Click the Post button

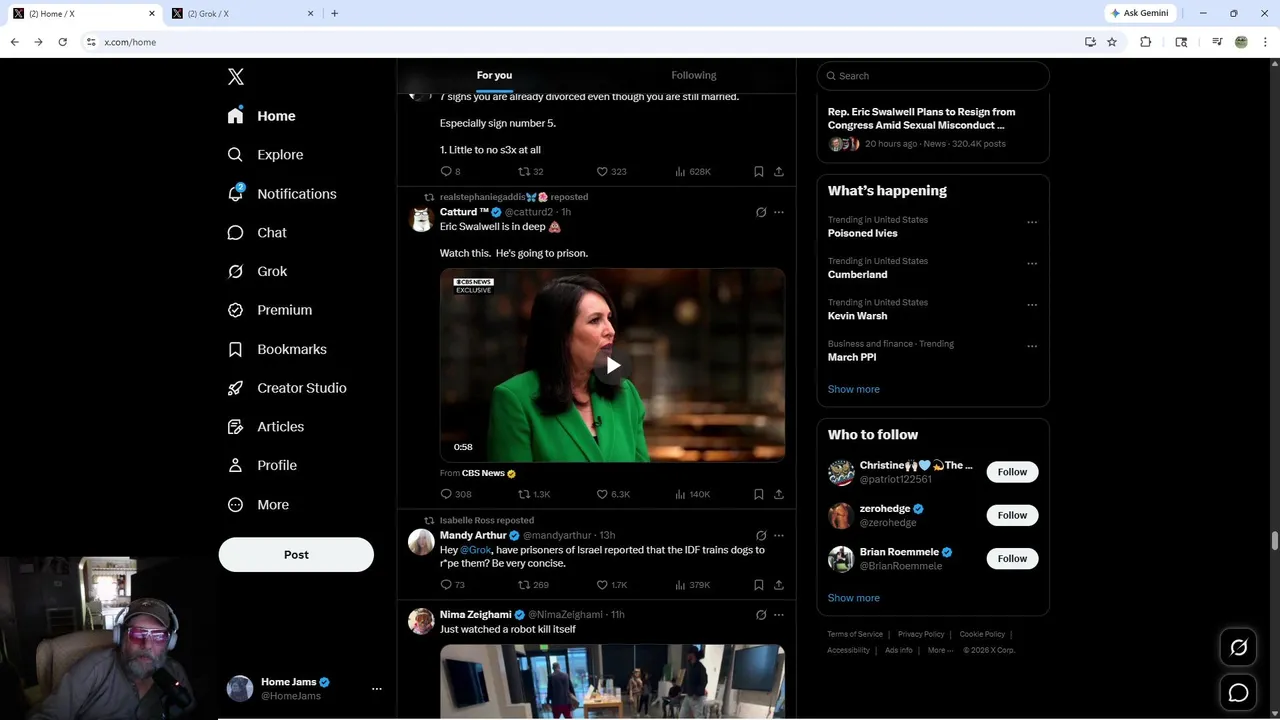[x=296, y=555]
